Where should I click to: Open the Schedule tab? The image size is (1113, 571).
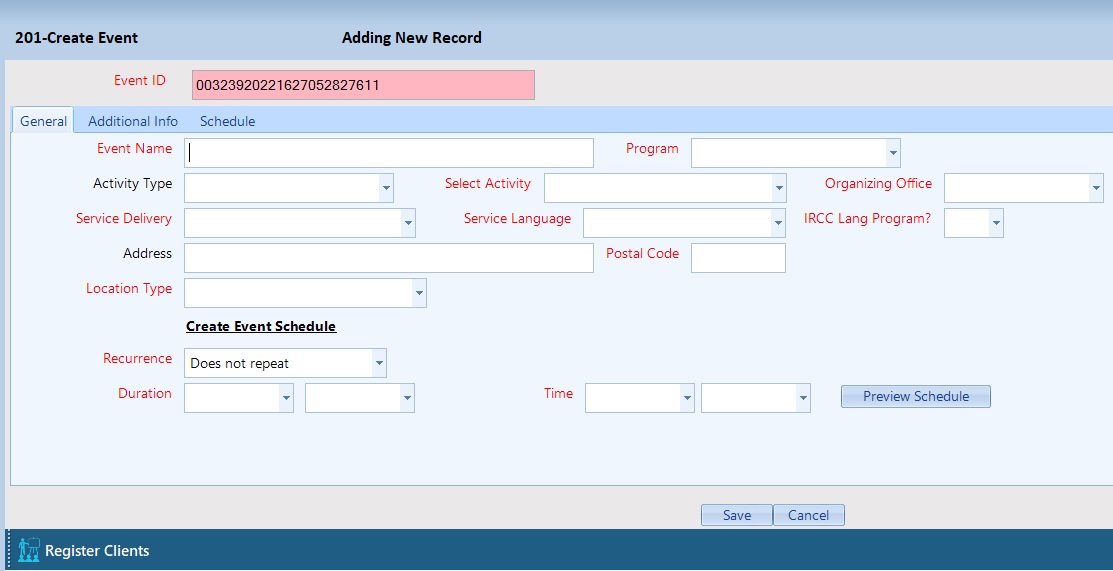pos(227,121)
